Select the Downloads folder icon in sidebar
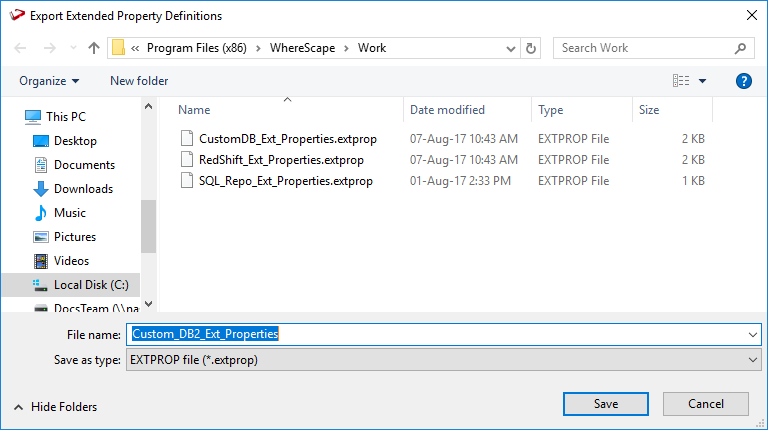 click(41, 189)
